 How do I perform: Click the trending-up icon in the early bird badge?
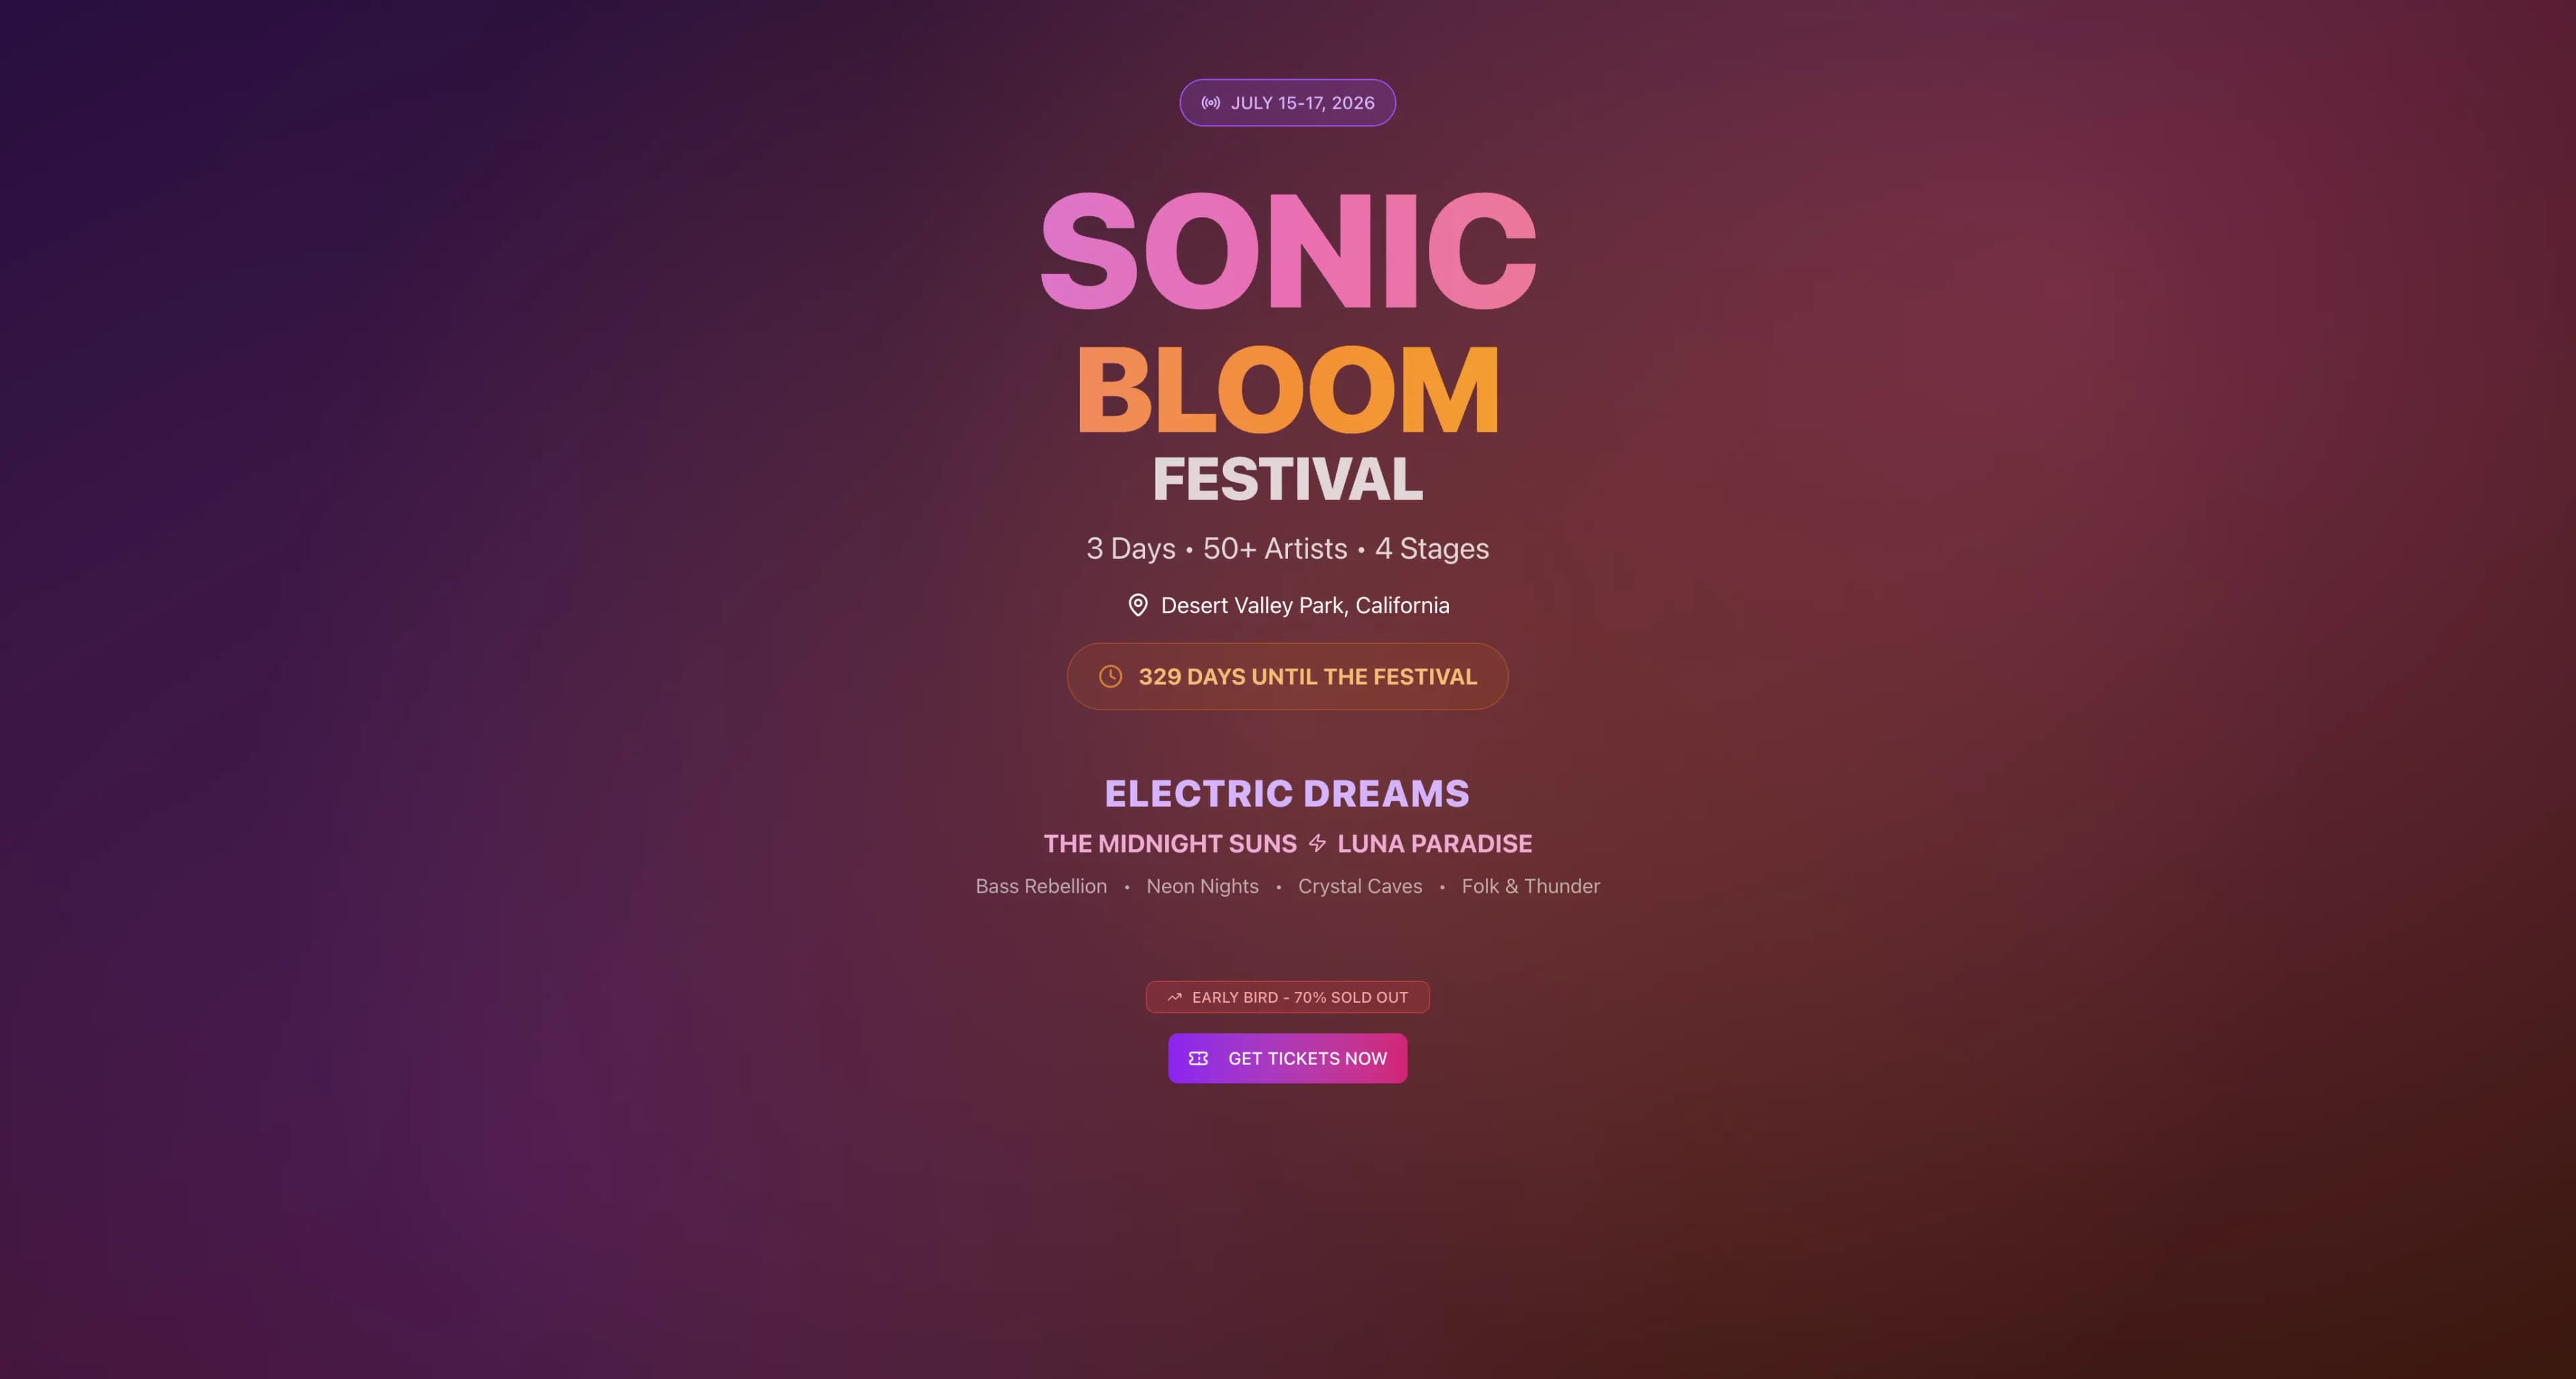(1174, 996)
